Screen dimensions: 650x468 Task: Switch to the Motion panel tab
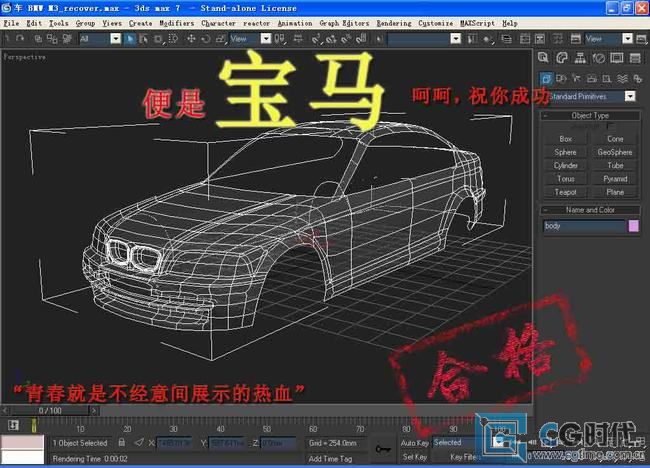pos(599,58)
